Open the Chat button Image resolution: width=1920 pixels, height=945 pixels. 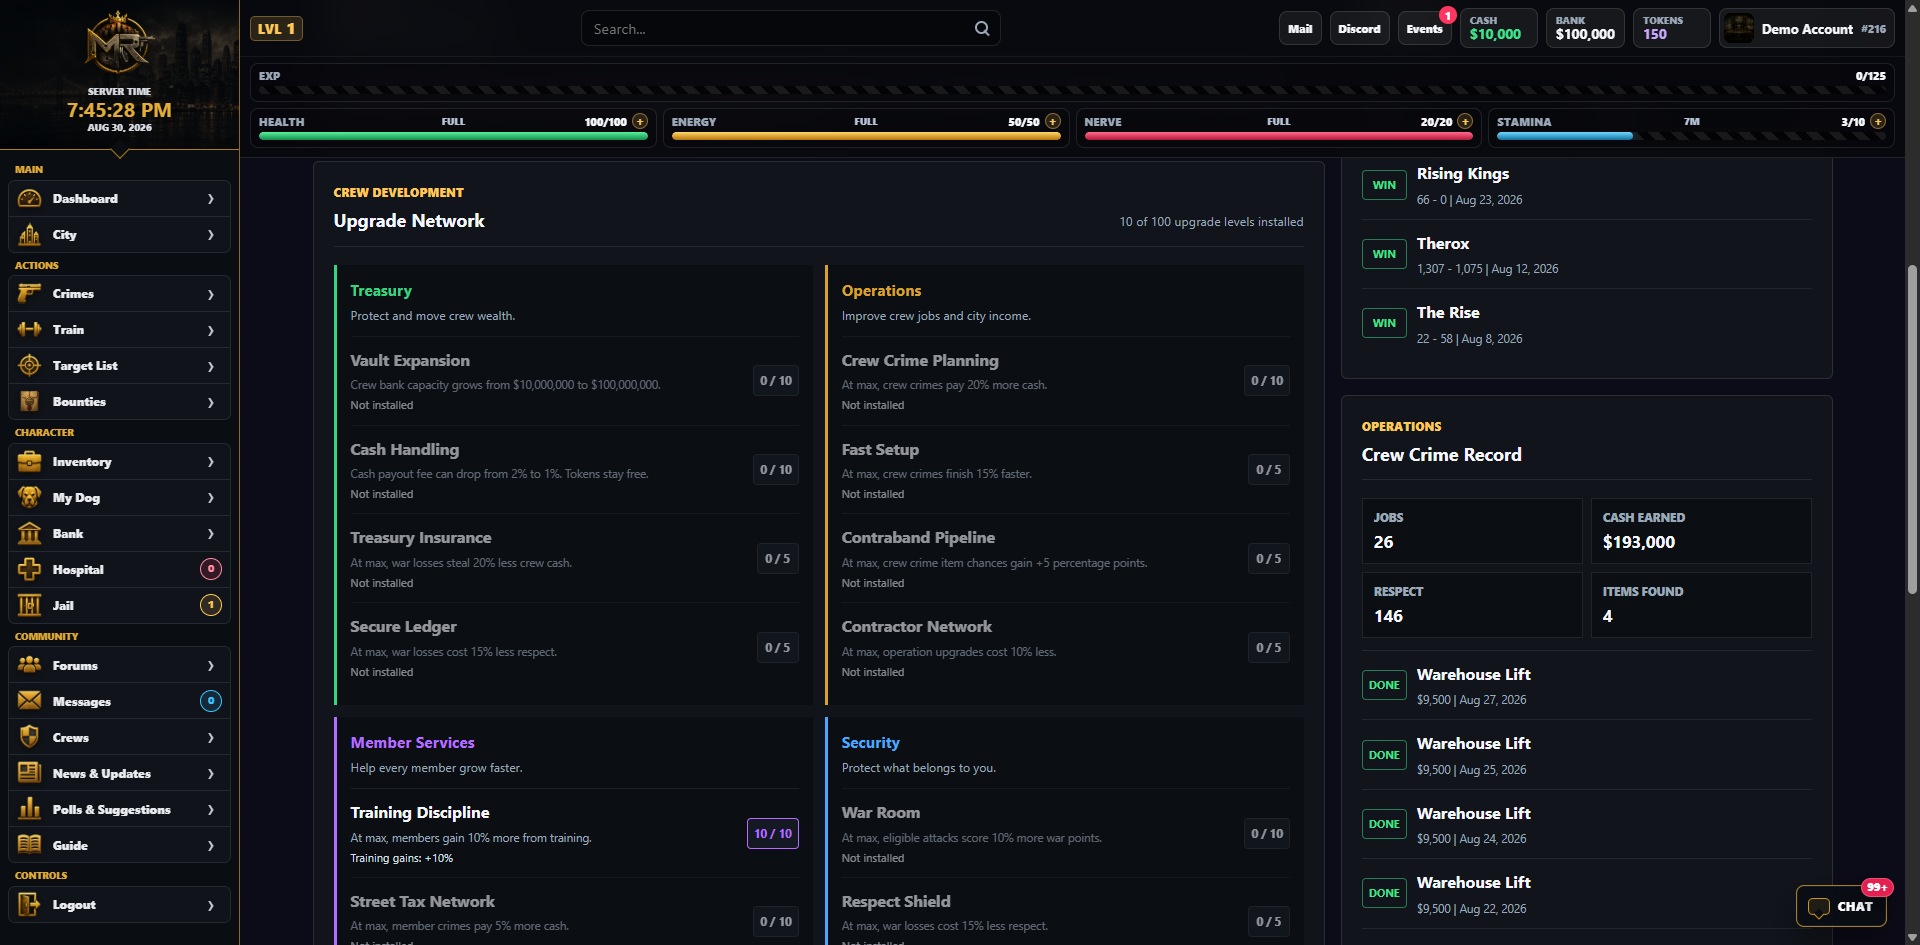pos(1841,907)
